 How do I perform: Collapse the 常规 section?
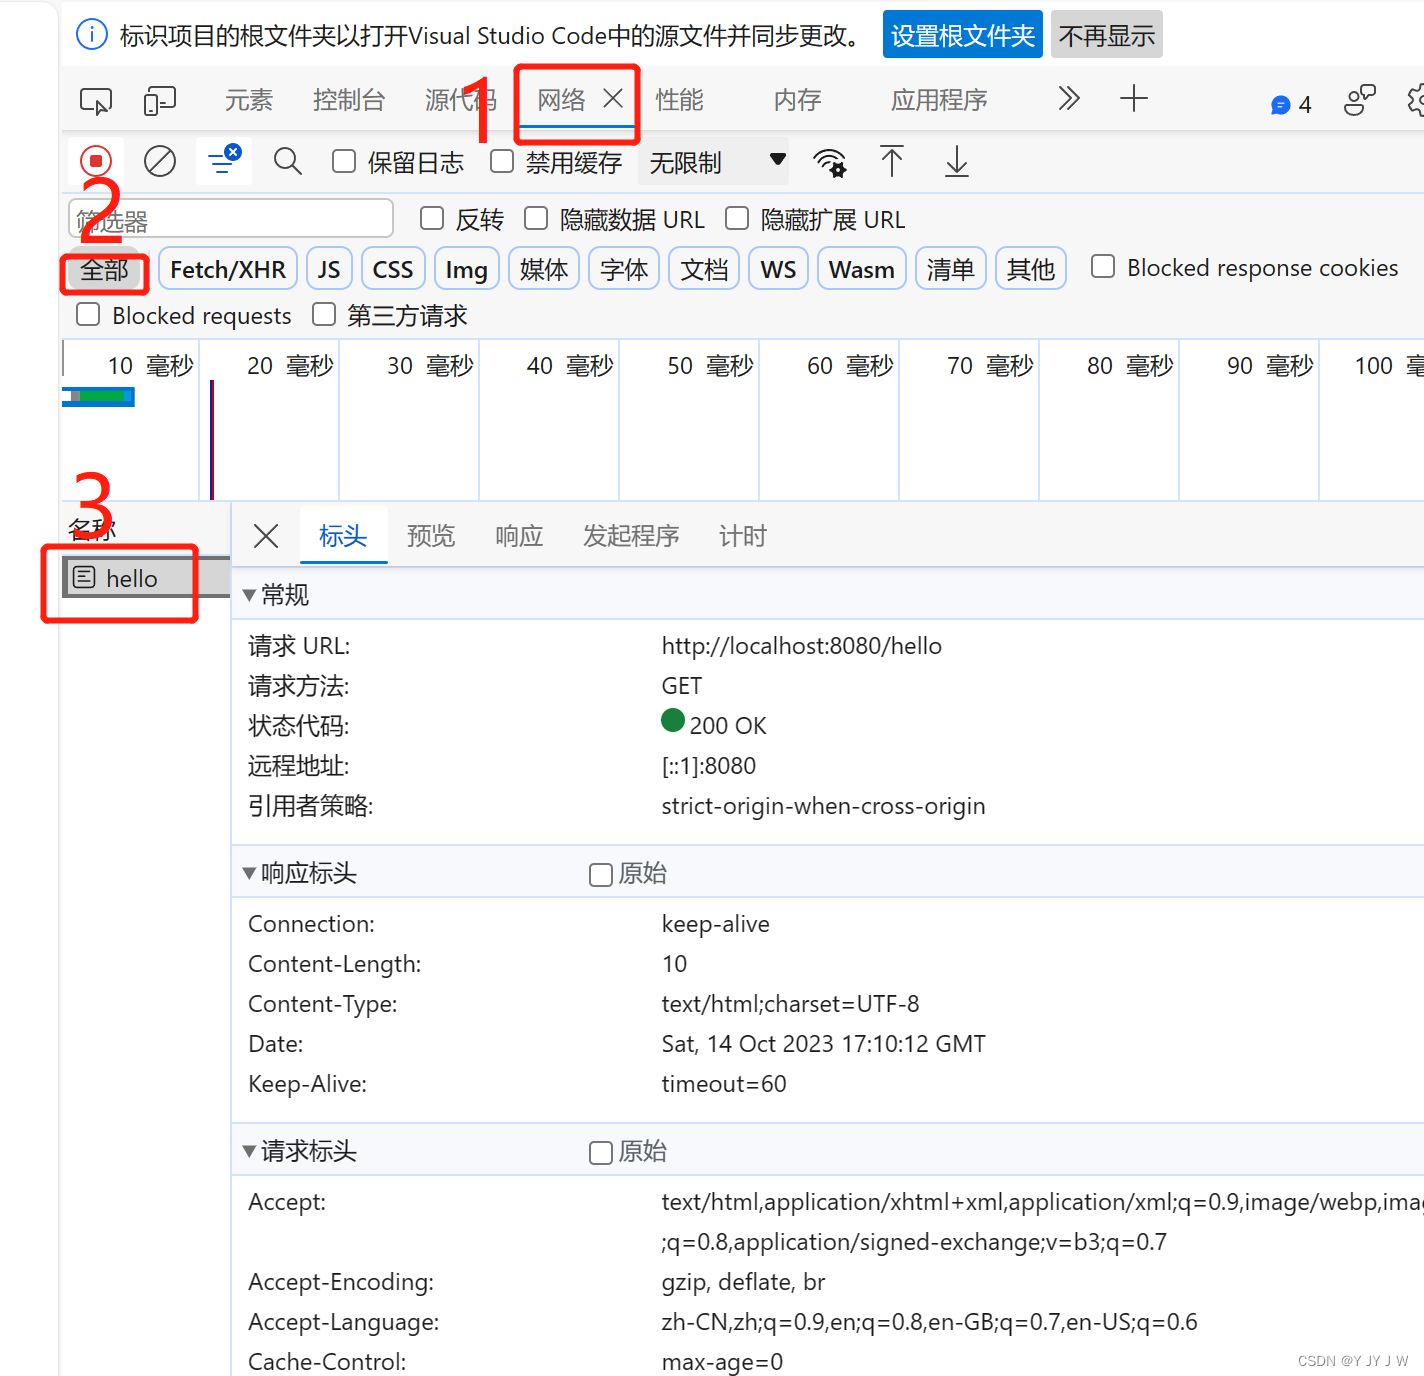coord(249,594)
